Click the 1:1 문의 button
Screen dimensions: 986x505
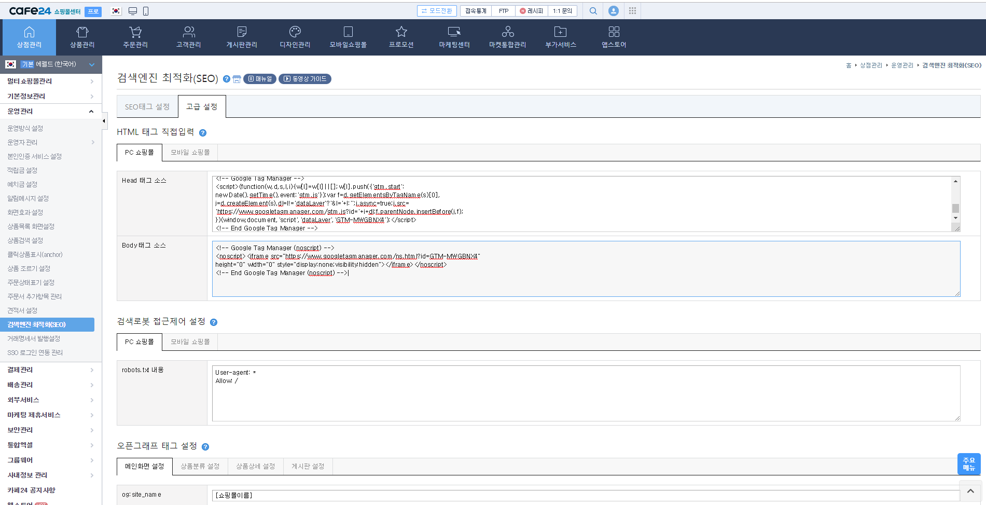pyautogui.click(x=563, y=11)
